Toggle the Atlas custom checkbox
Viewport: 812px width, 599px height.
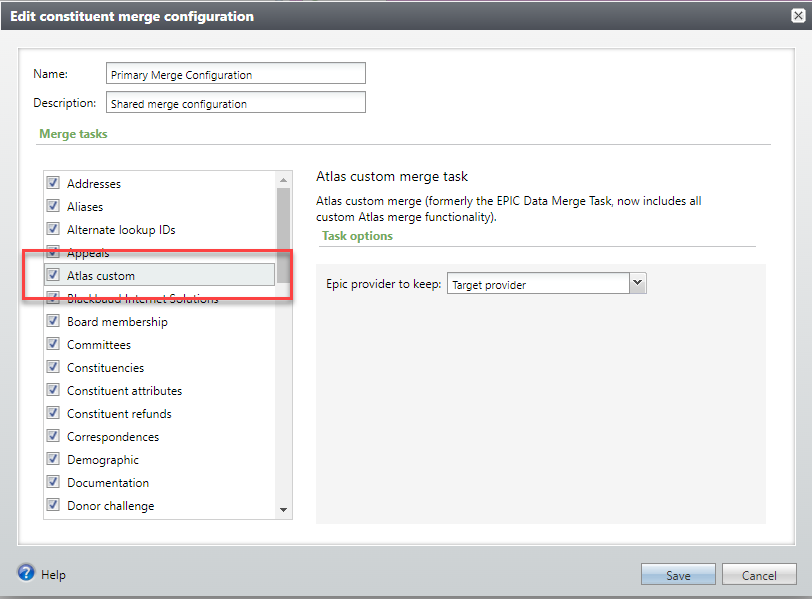[x=53, y=275]
